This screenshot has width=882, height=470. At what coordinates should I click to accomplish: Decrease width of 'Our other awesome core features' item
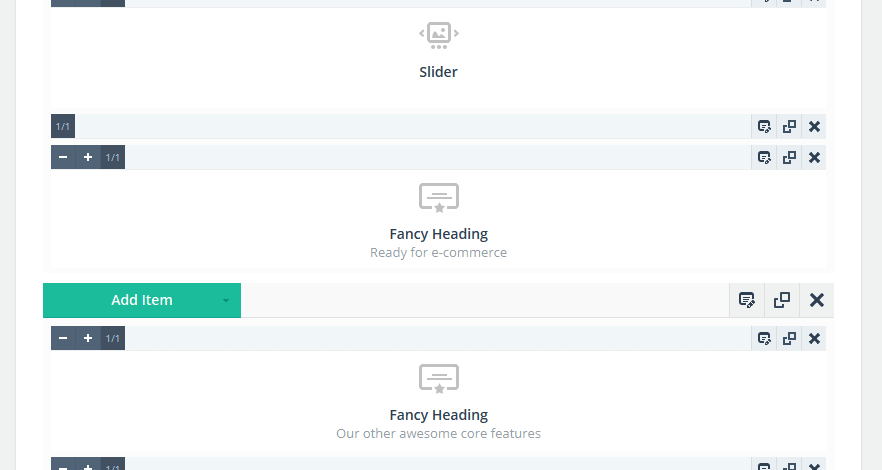point(63,338)
